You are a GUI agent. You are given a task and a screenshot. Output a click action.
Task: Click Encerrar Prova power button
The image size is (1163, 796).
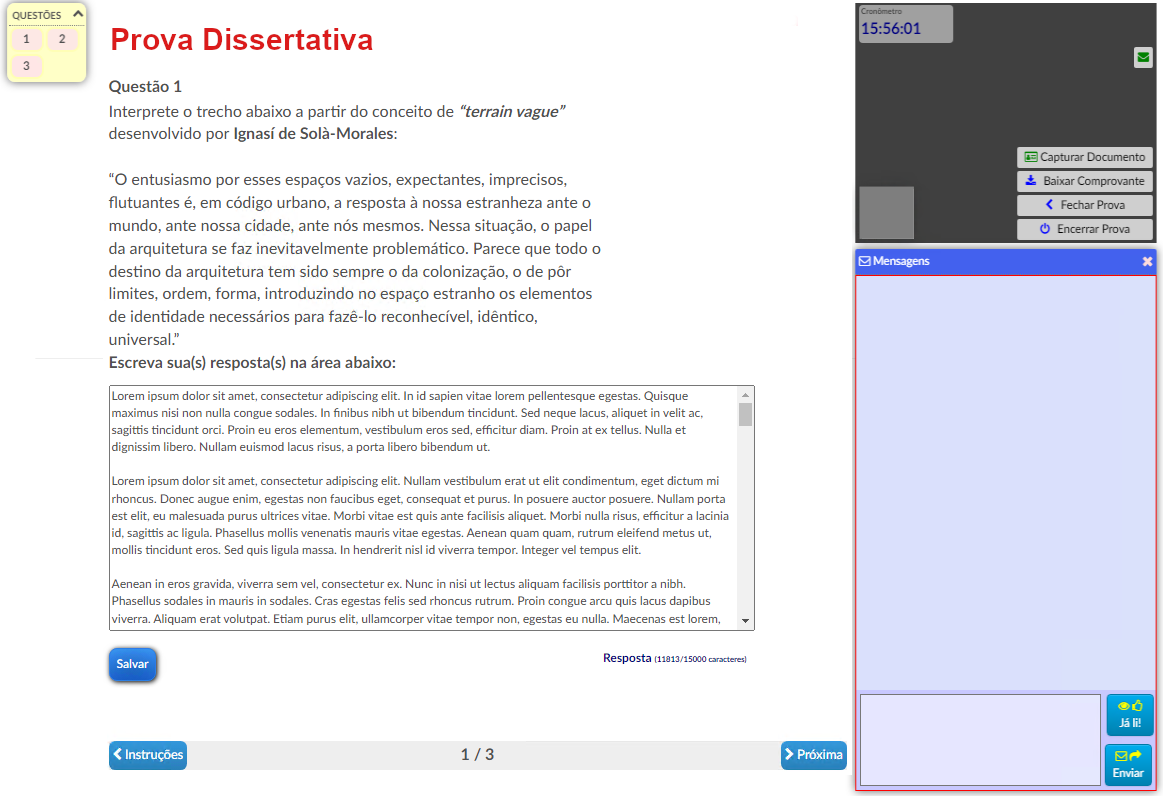pyautogui.click(x=1084, y=229)
